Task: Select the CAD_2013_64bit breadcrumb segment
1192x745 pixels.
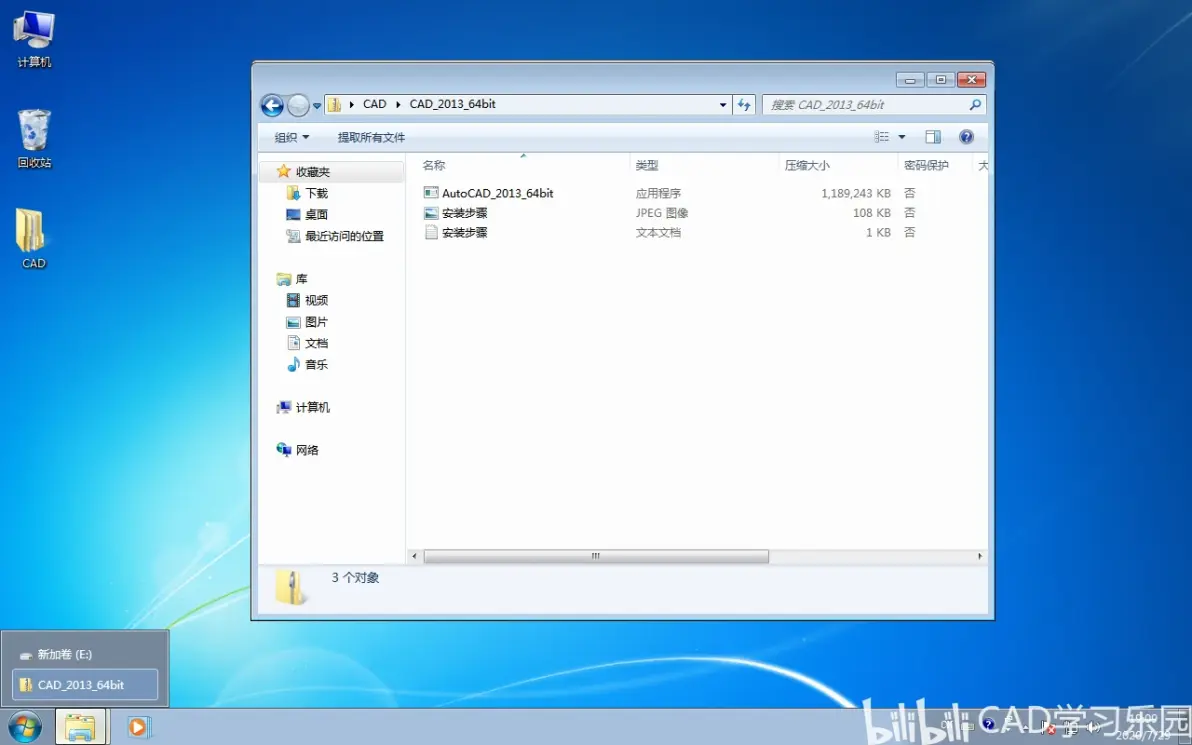Action: click(452, 104)
